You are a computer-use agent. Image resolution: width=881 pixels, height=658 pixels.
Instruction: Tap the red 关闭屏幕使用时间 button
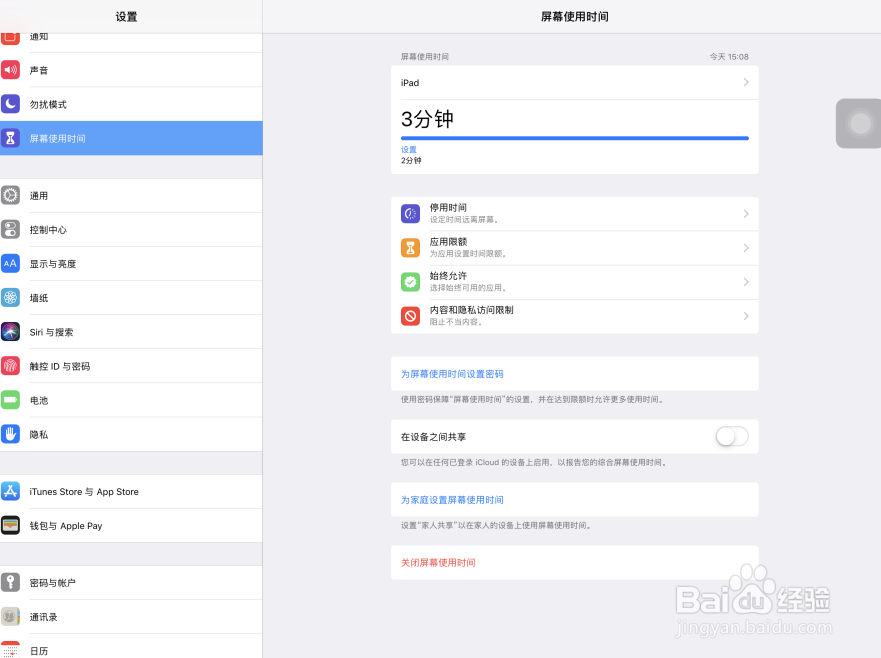(x=438, y=562)
